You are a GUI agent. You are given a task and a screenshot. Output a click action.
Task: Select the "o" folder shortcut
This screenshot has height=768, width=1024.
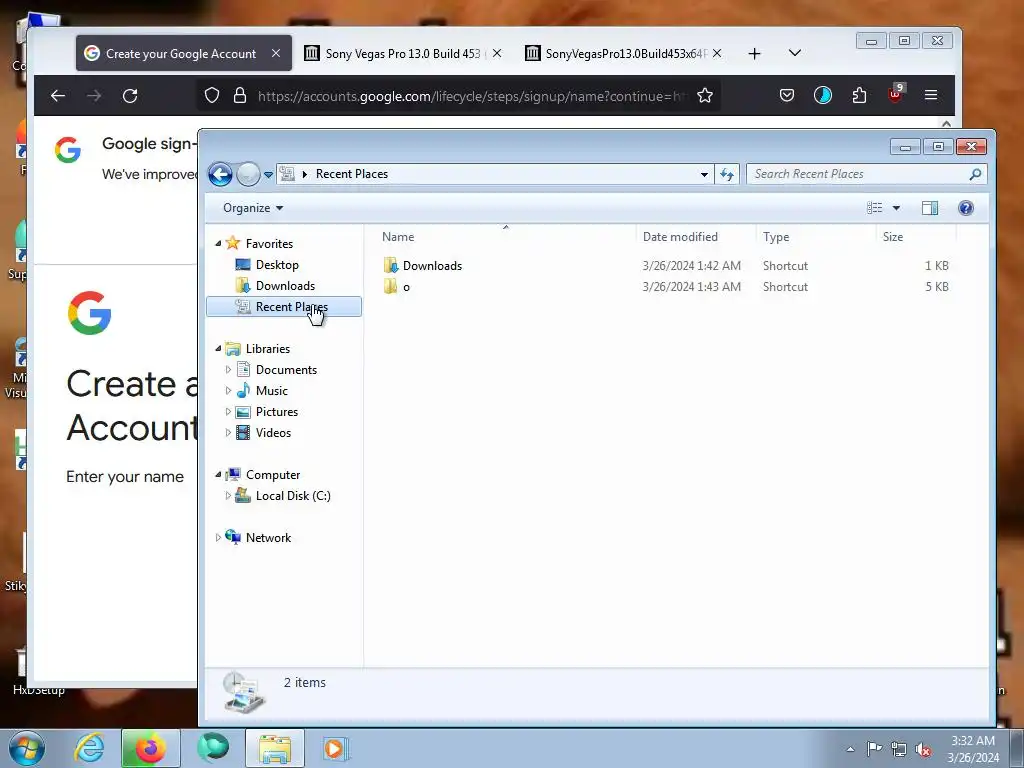406,287
